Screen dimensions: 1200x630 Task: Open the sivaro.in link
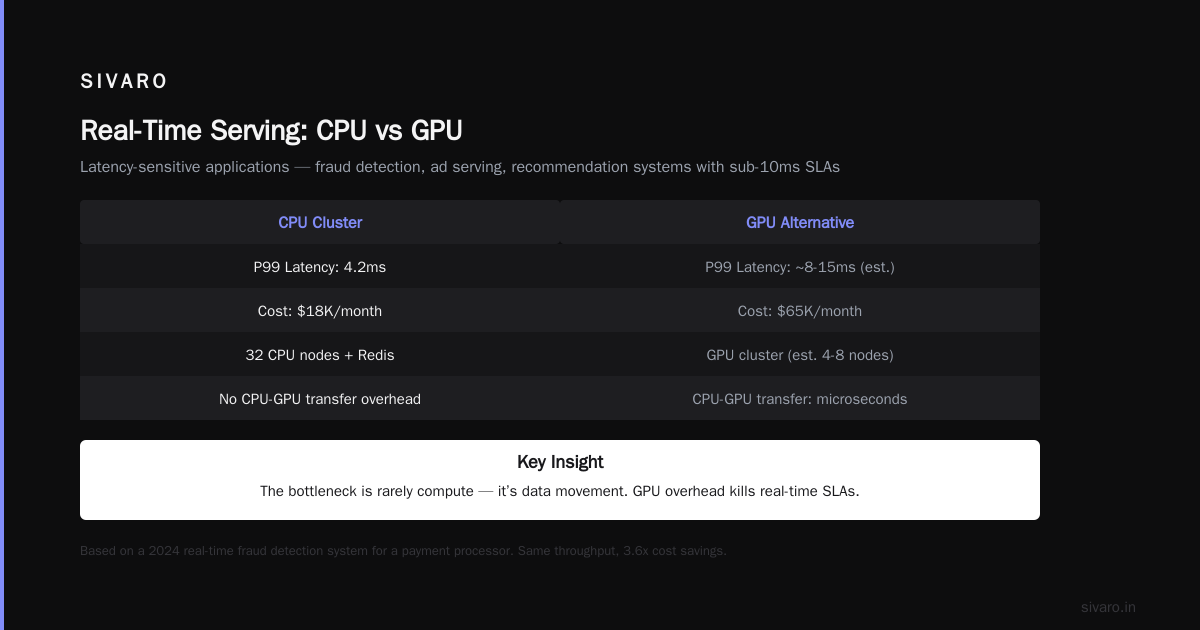pyautogui.click(x=1108, y=607)
